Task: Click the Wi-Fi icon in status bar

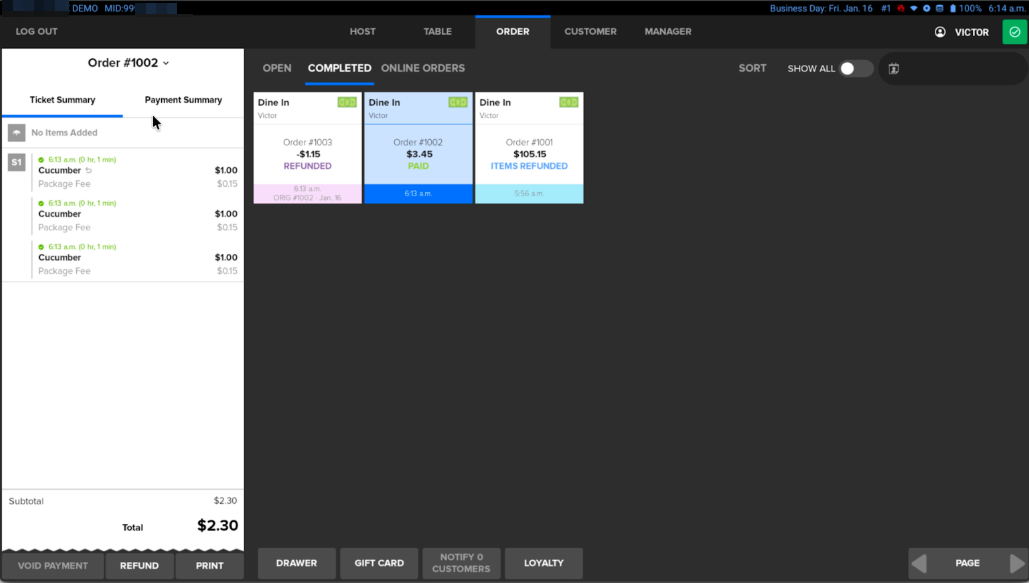Action: pyautogui.click(x=913, y=8)
